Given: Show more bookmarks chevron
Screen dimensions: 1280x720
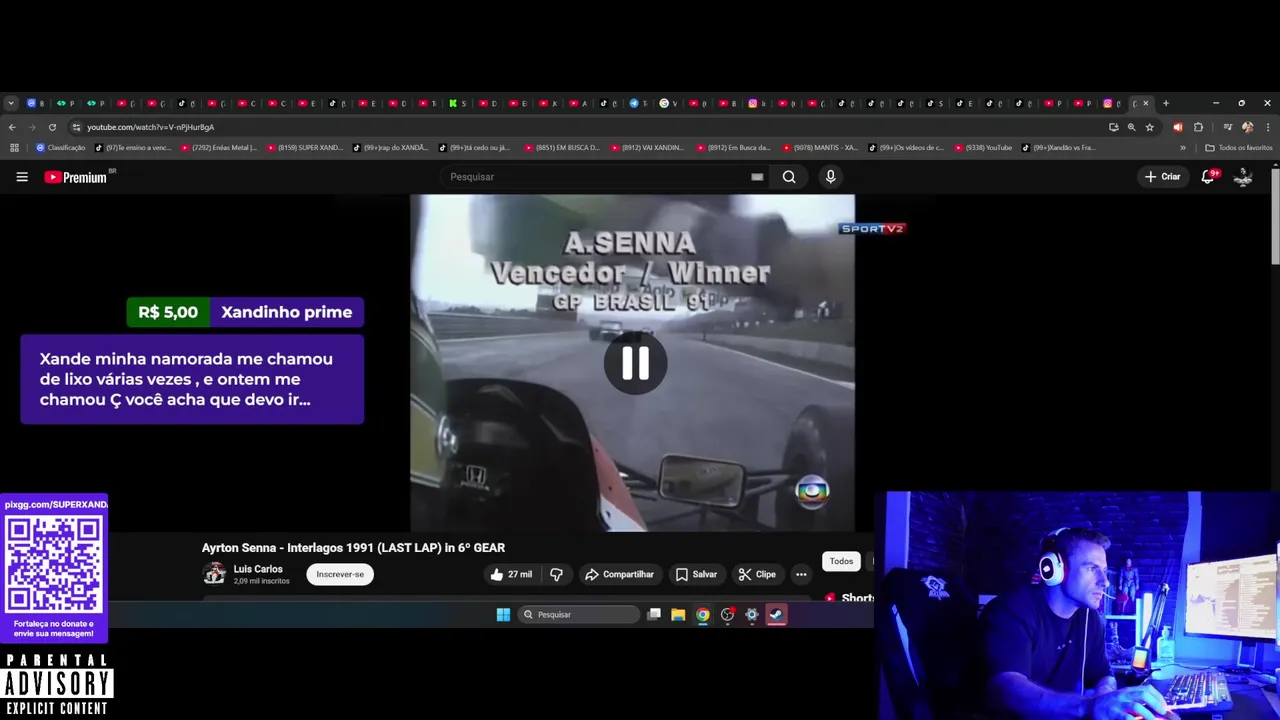Looking at the screenshot, I should coord(1183,148).
